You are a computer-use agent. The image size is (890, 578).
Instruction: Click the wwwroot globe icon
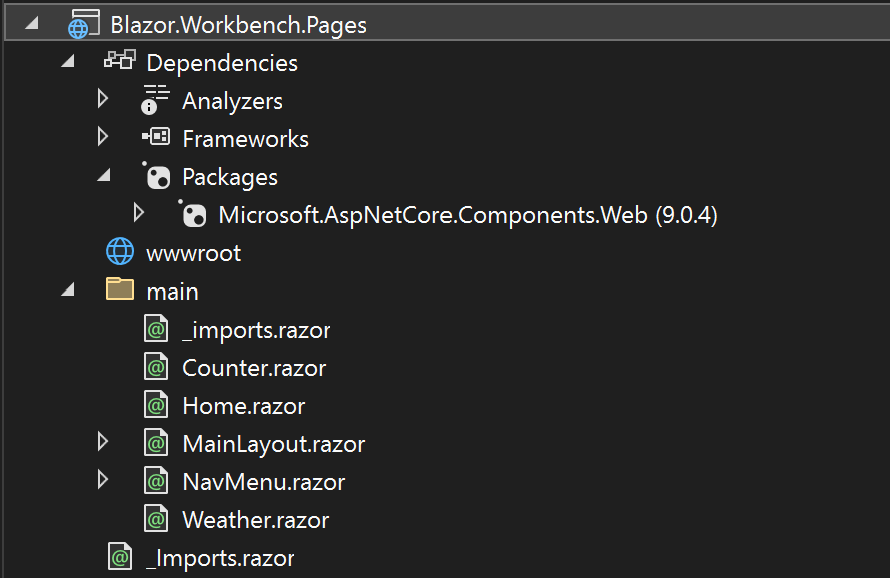click(120, 252)
